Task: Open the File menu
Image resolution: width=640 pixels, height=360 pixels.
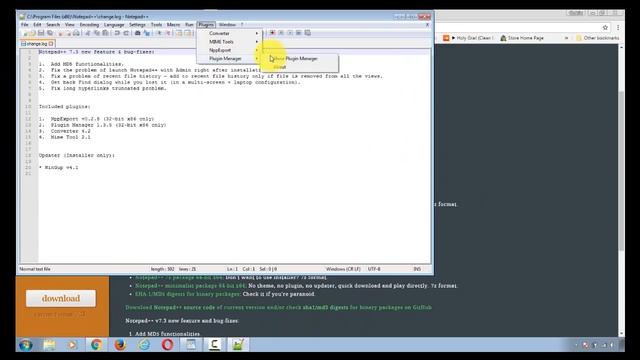Action: tap(24, 24)
